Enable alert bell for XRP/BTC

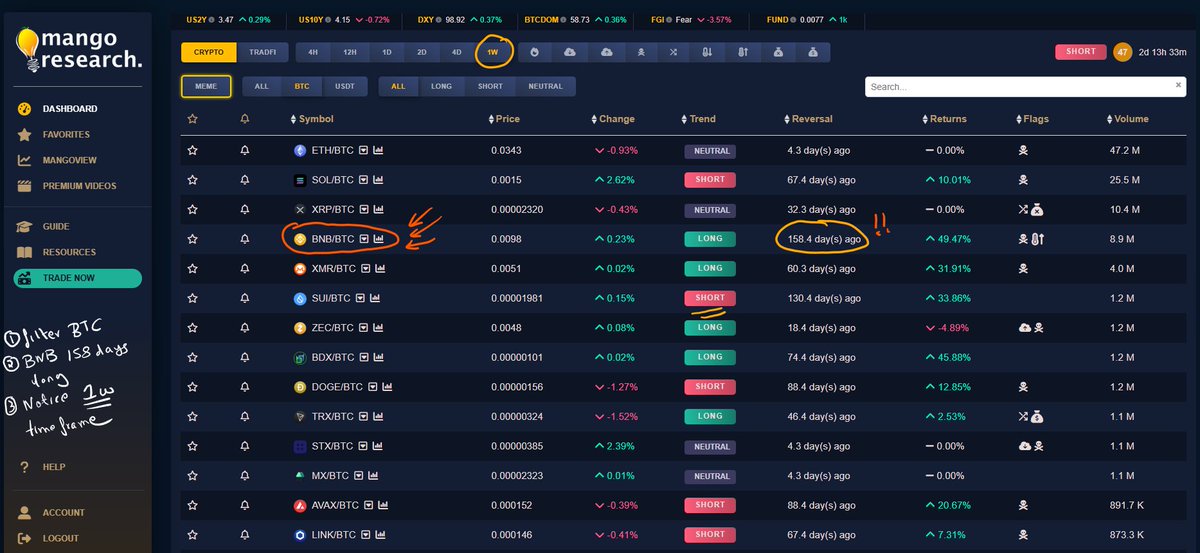pos(245,210)
